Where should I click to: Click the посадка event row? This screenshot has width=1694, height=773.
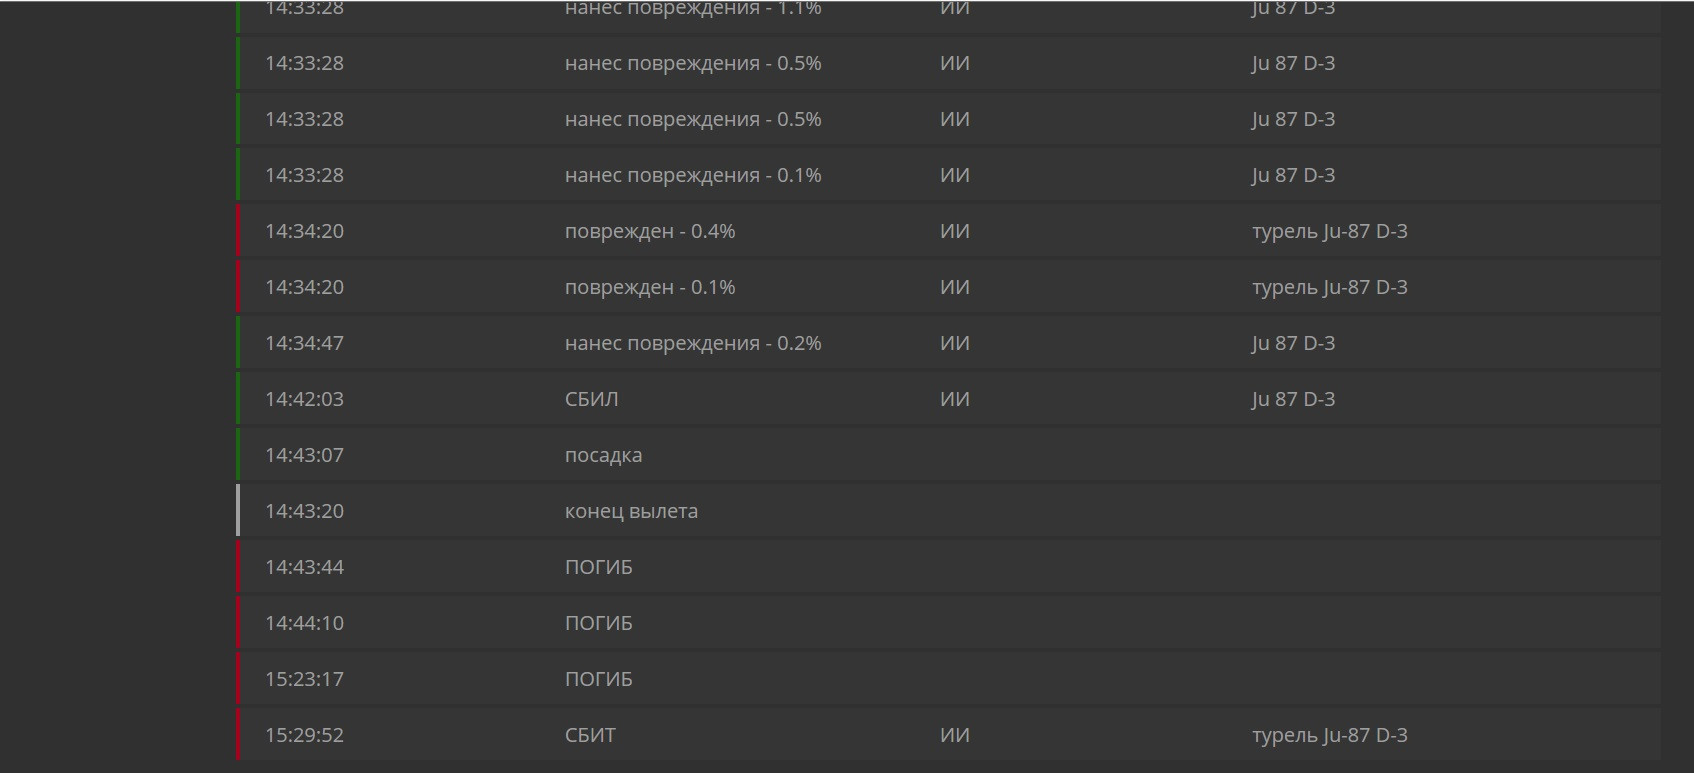coord(603,455)
